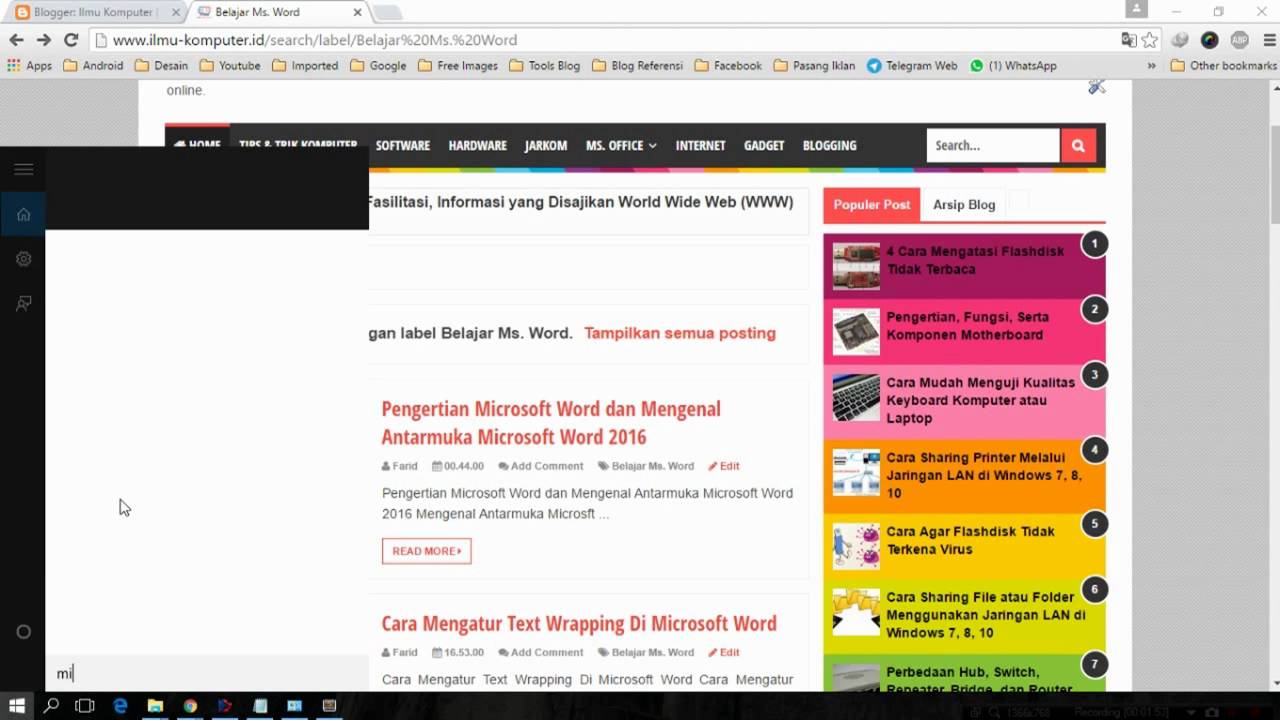This screenshot has width=1280, height=720.
Task: Select the Populer Post tab
Action: pyautogui.click(x=871, y=205)
